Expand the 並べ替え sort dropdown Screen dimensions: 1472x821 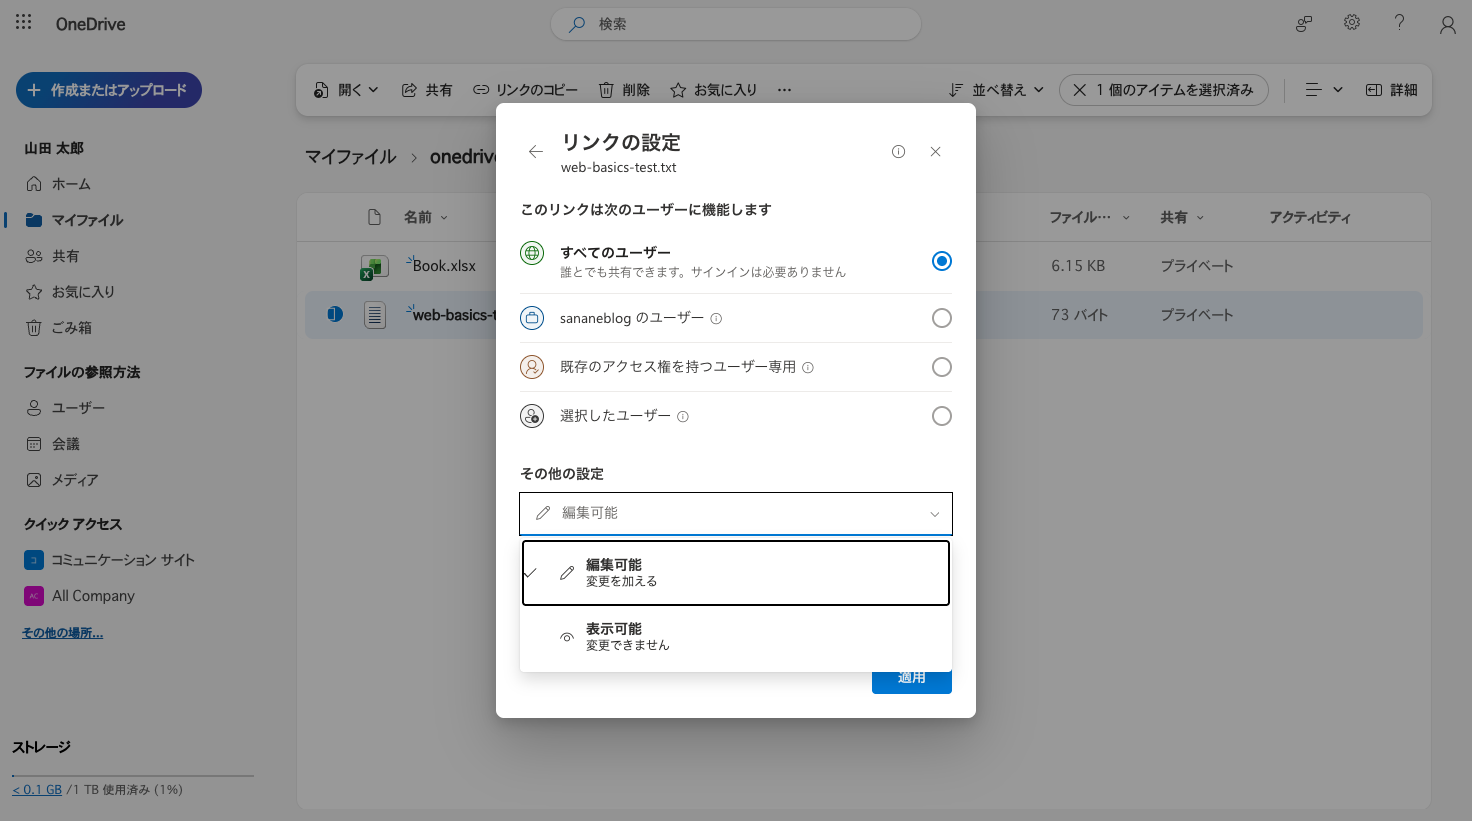996,90
